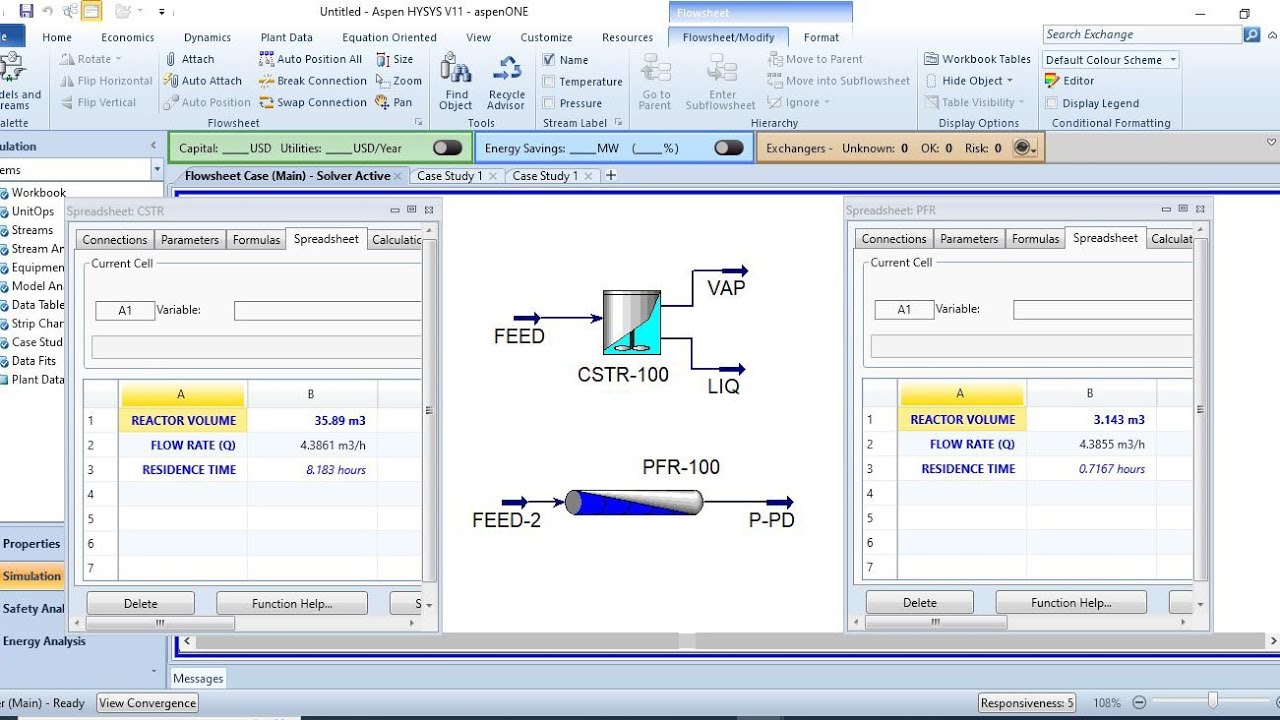Open the Stream Label group dialog launcher
The height and width of the screenshot is (720, 1280).
(619, 123)
